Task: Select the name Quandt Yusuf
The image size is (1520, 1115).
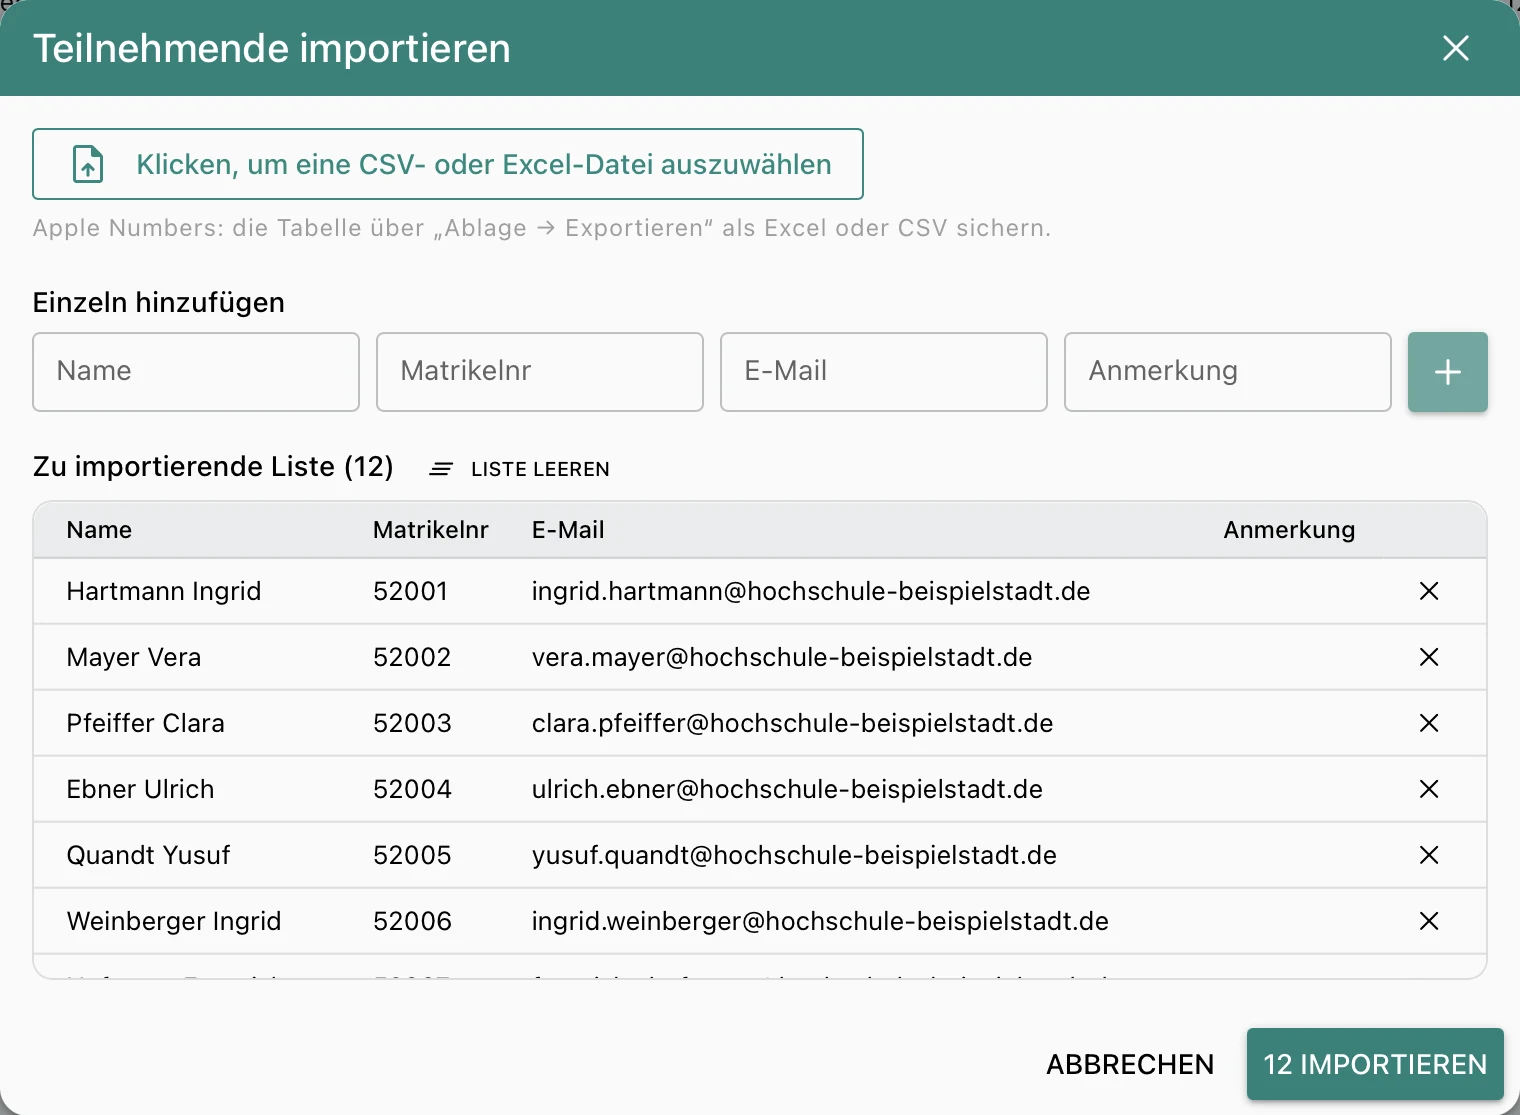Action: [x=148, y=855]
